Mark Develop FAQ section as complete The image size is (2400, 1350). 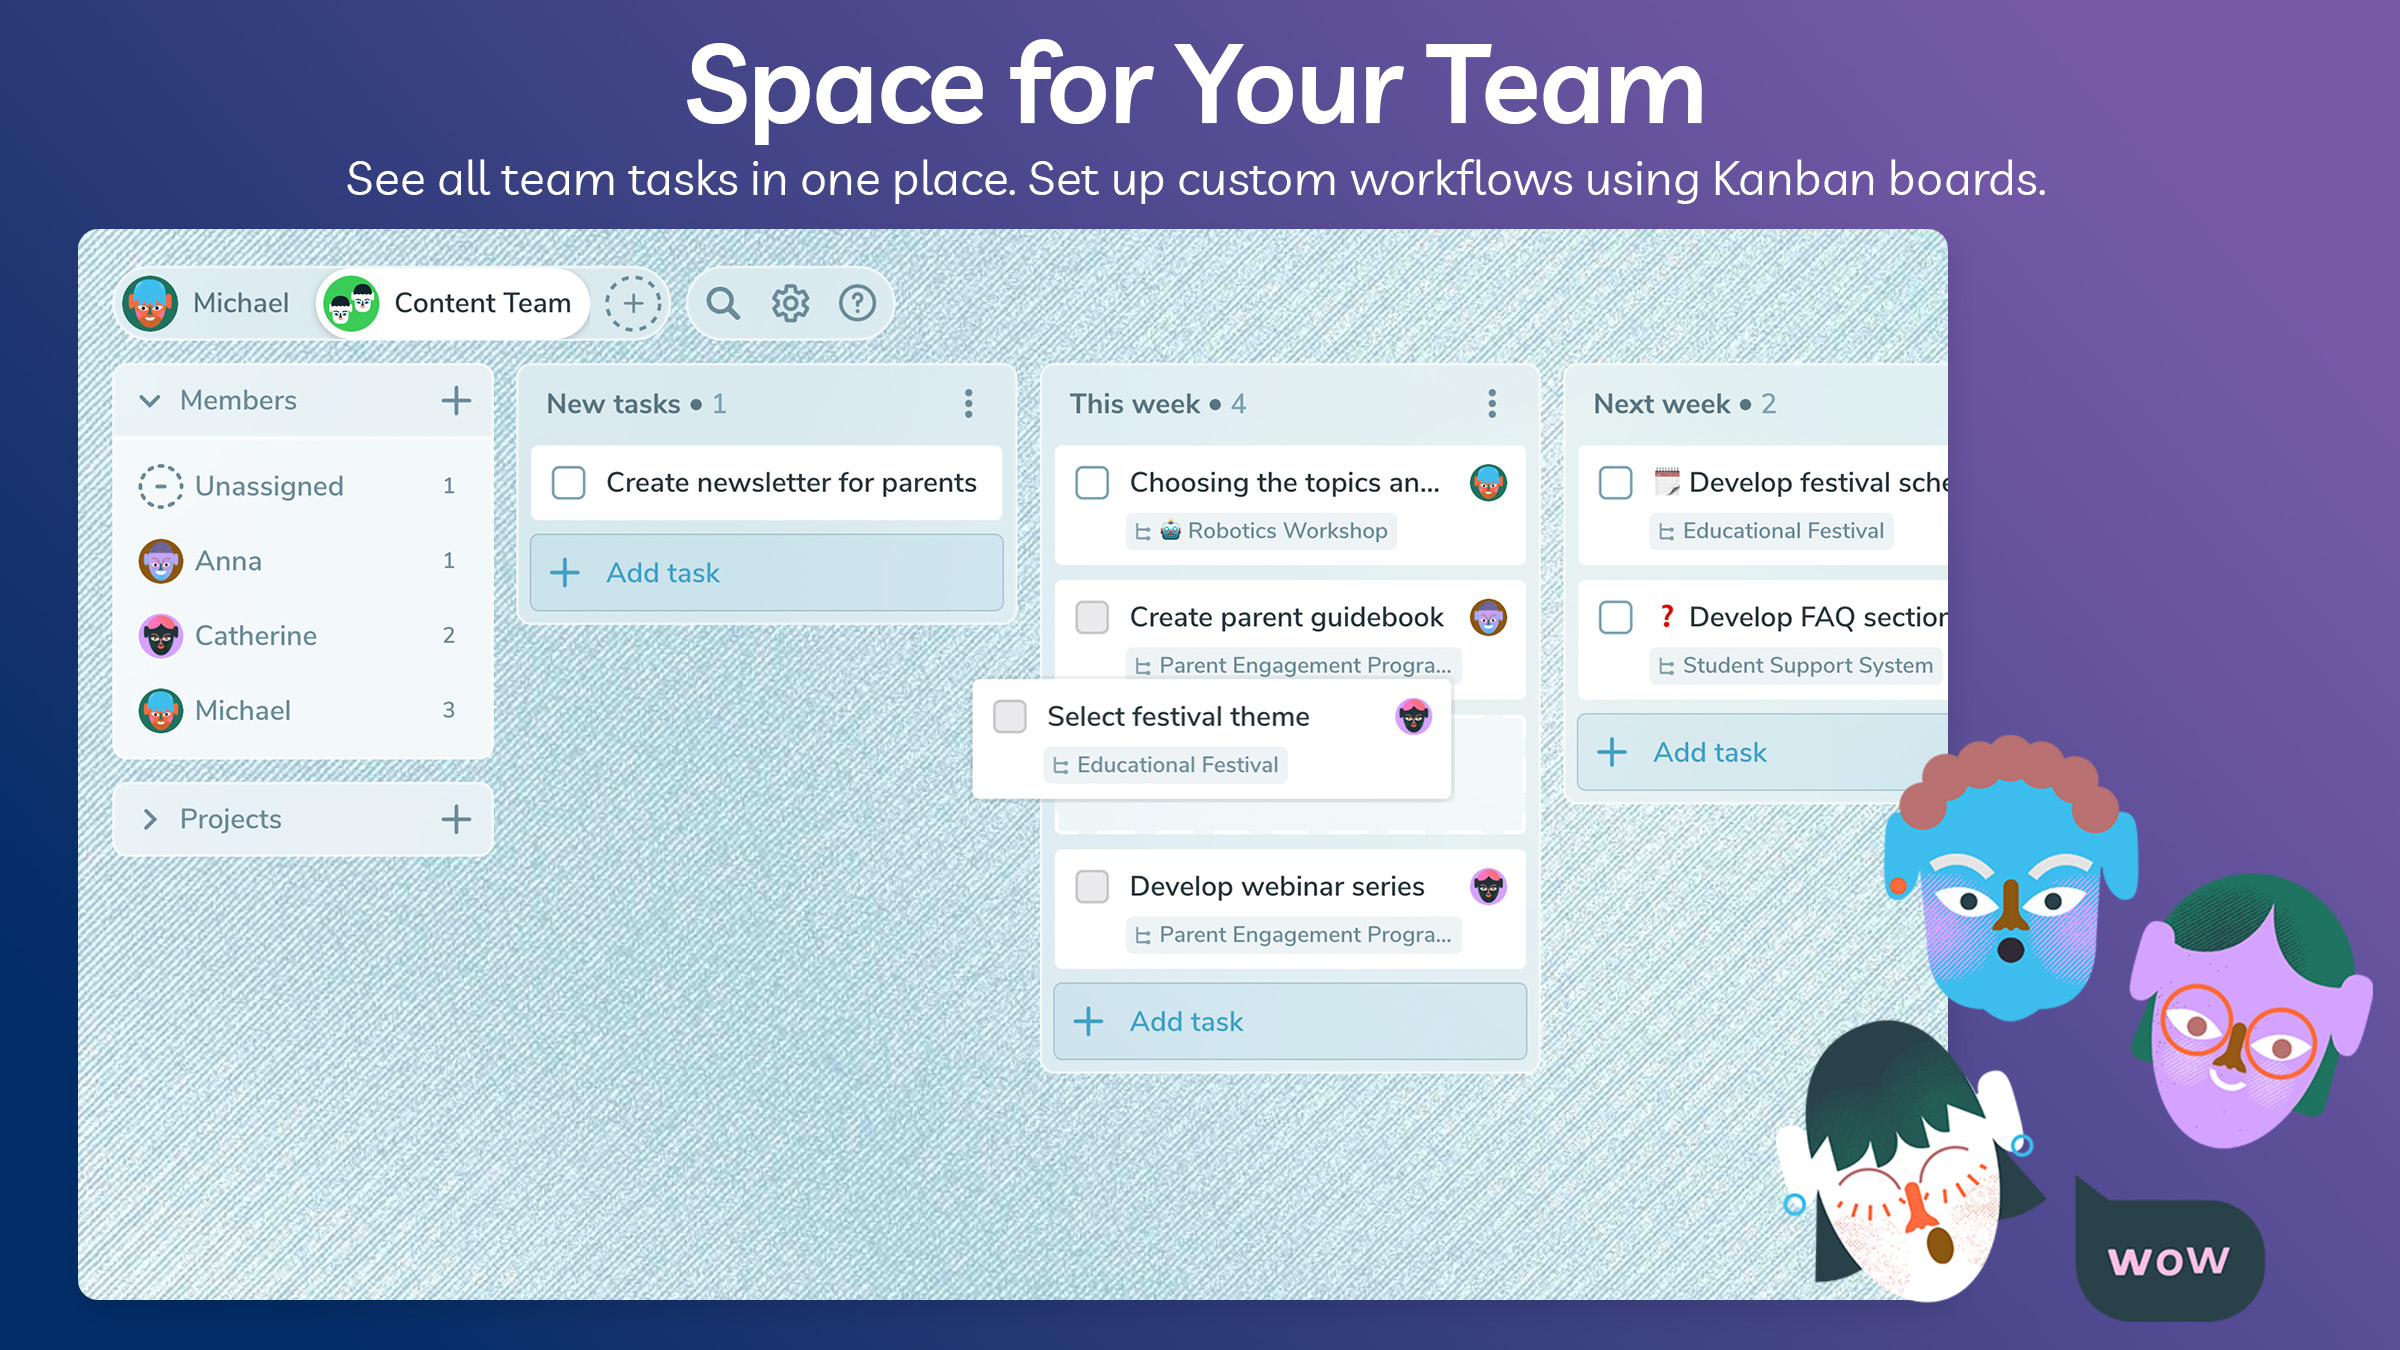click(1615, 617)
